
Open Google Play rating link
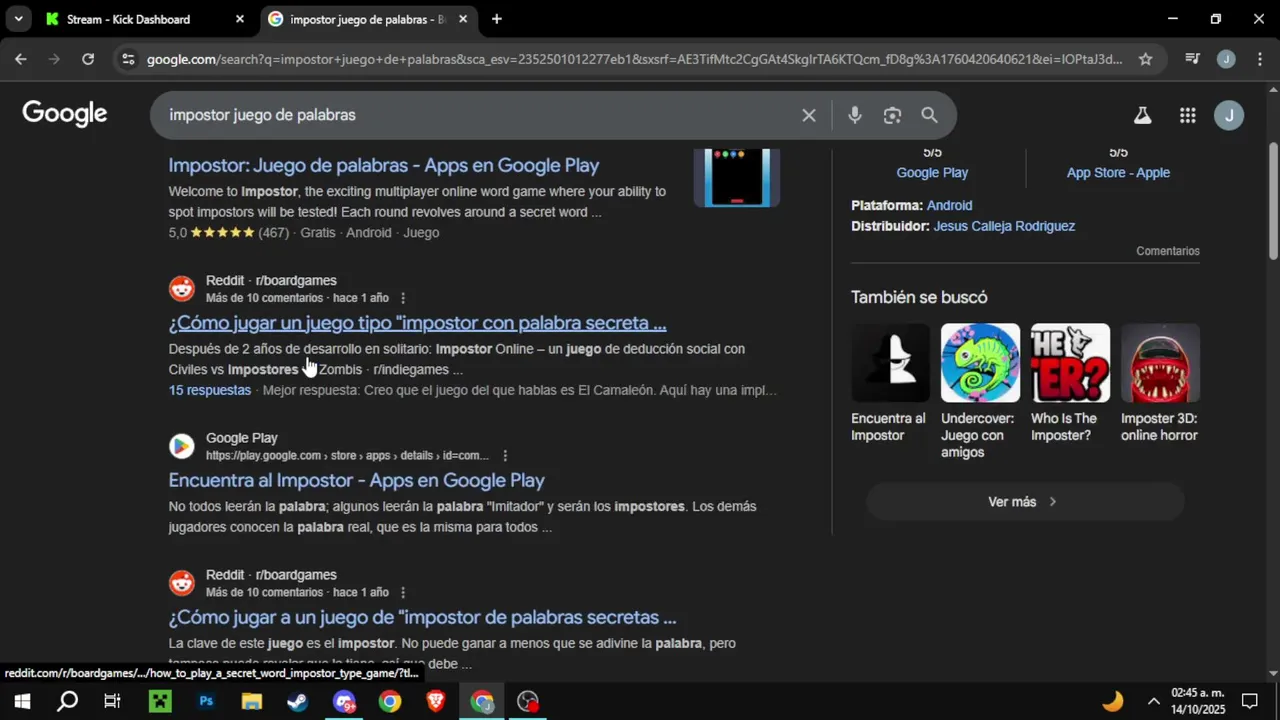coord(932,172)
